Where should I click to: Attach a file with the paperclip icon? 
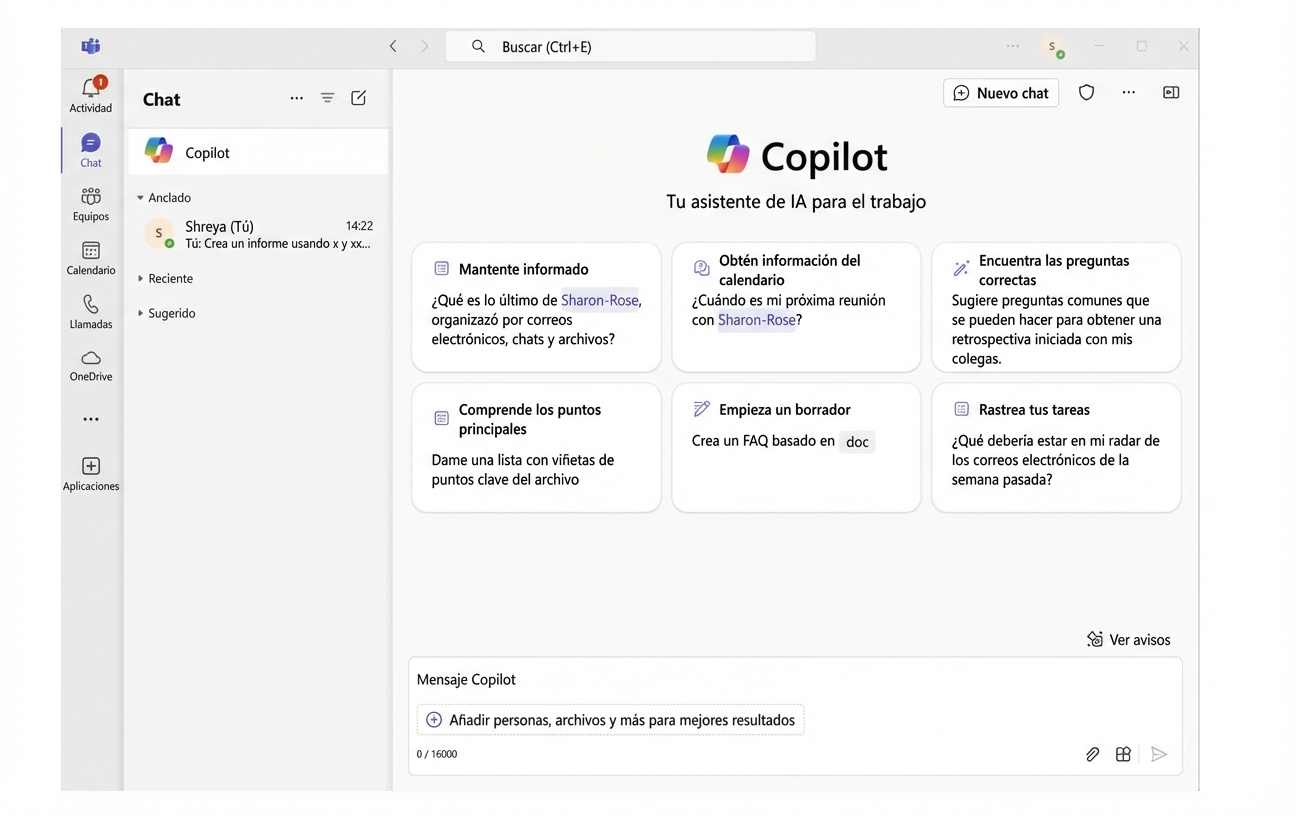(1092, 753)
